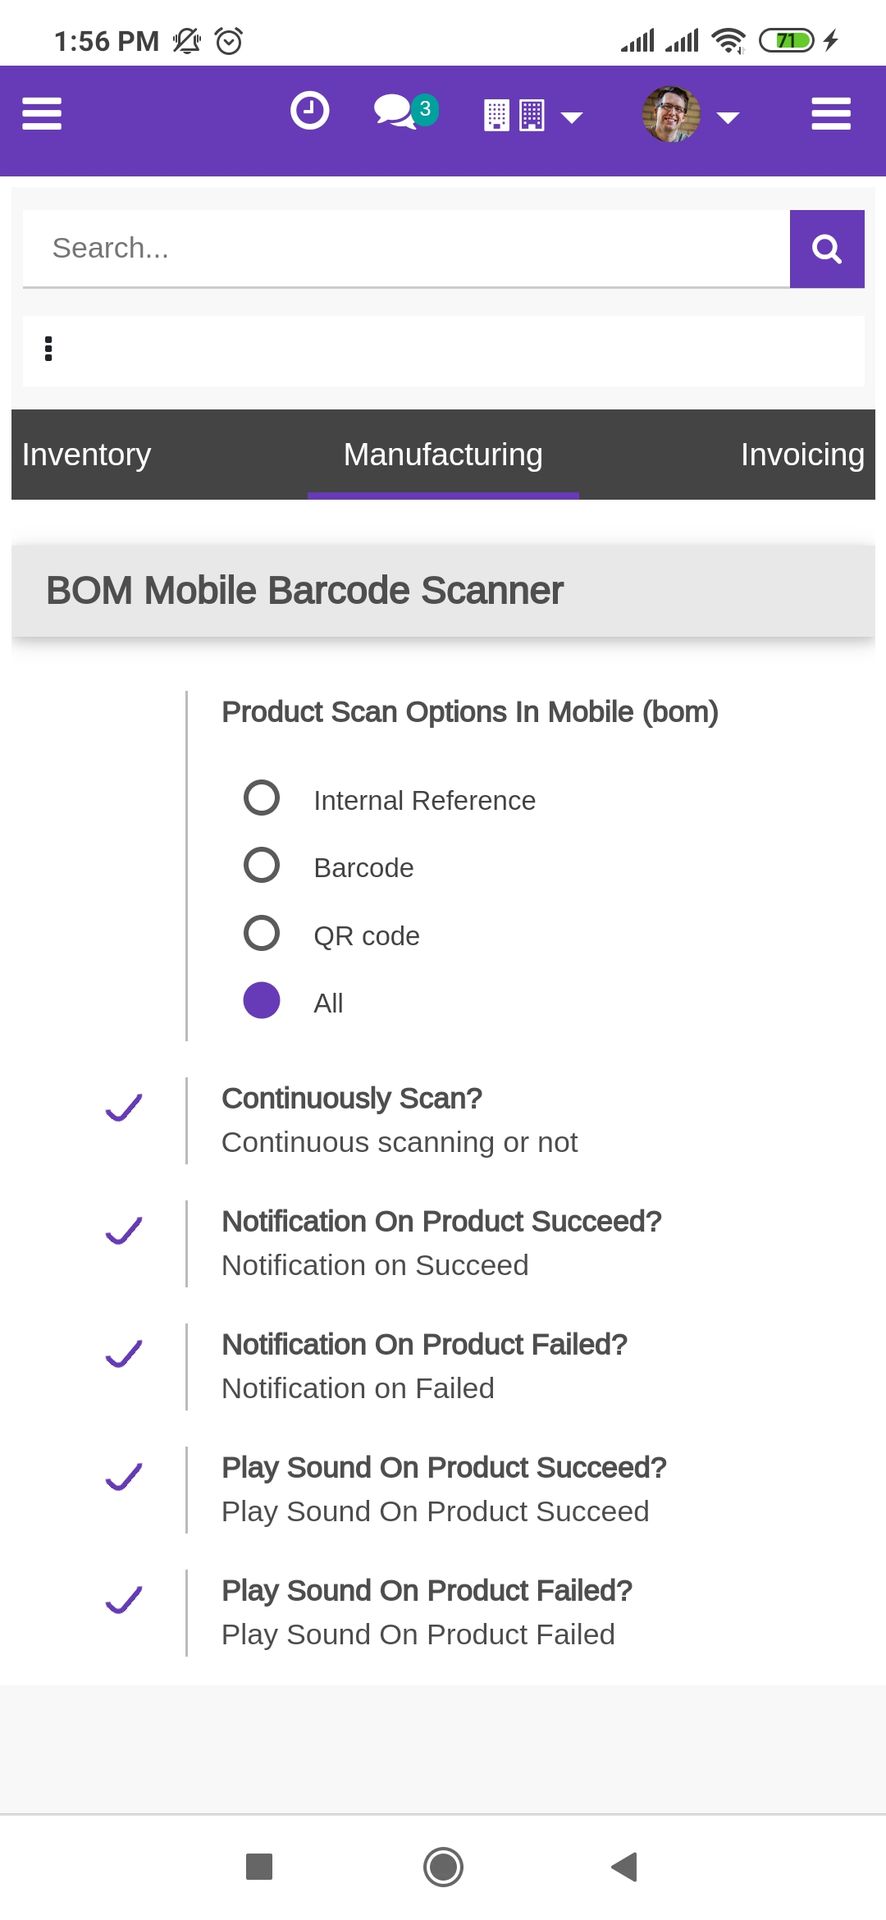The width and height of the screenshot is (886, 1920).
Task: Select the Internal Reference radio option
Action: click(262, 798)
